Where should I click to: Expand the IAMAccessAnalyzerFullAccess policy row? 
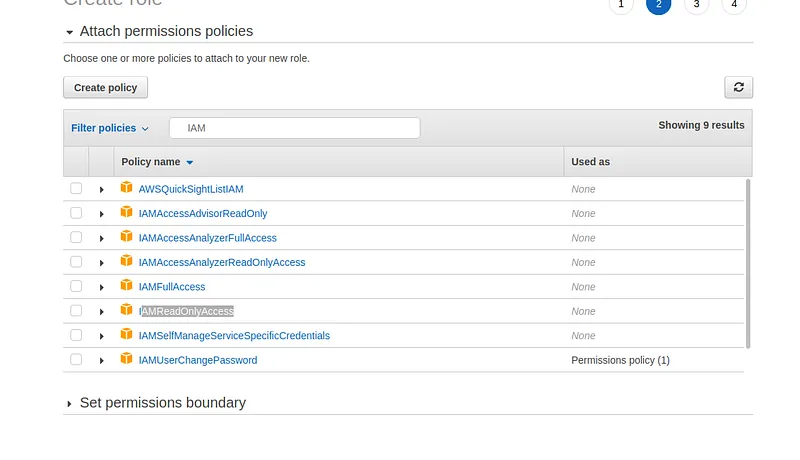[102, 239]
